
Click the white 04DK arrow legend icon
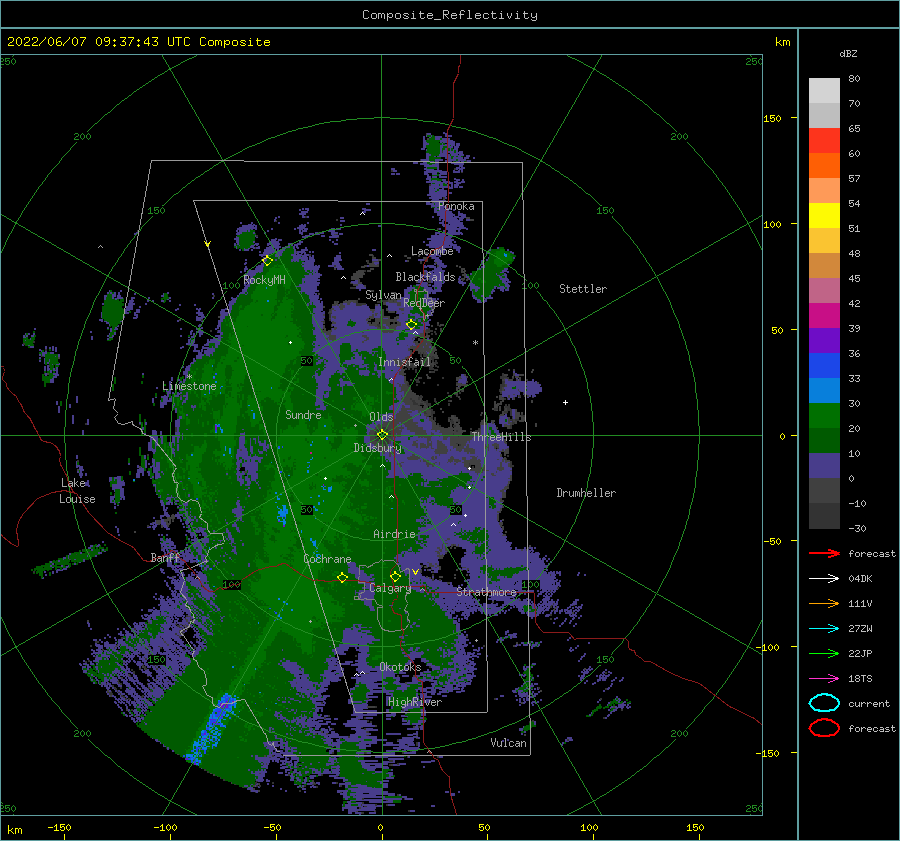(x=824, y=578)
